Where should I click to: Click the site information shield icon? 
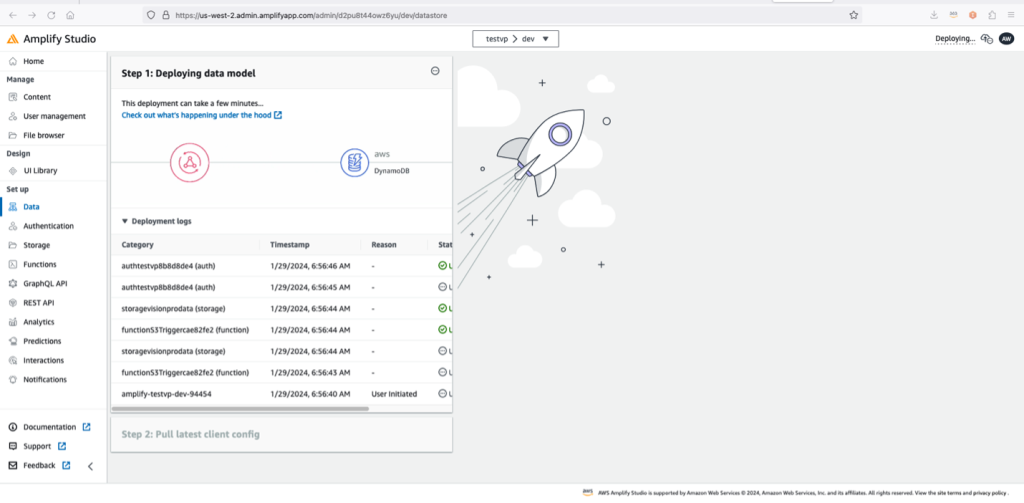click(151, 15)
